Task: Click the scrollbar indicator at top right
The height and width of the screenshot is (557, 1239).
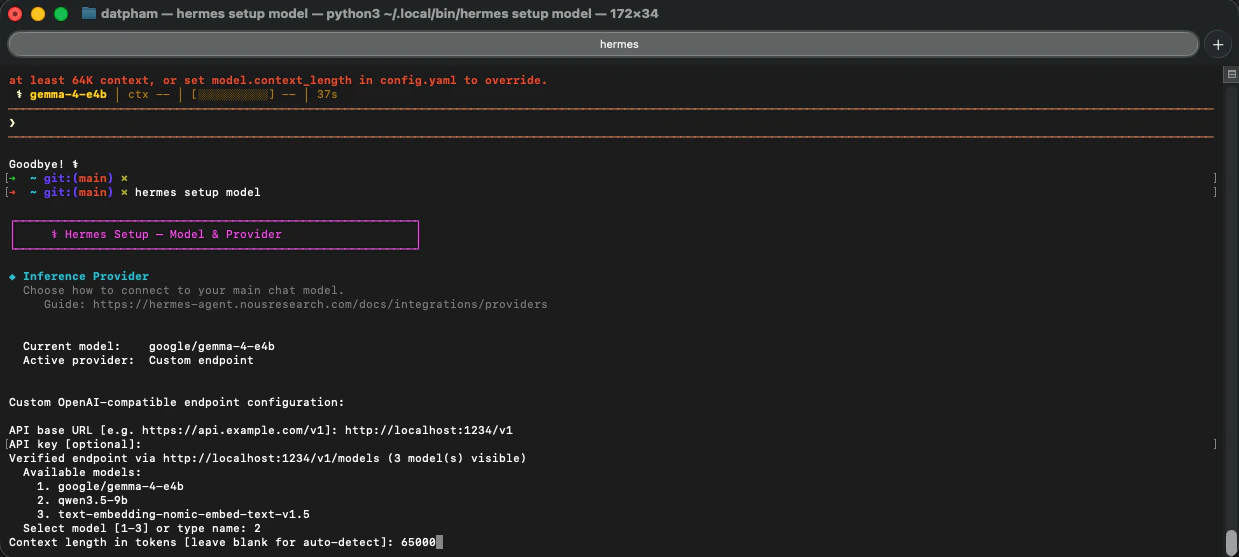Action: [x=1231, y=75]
